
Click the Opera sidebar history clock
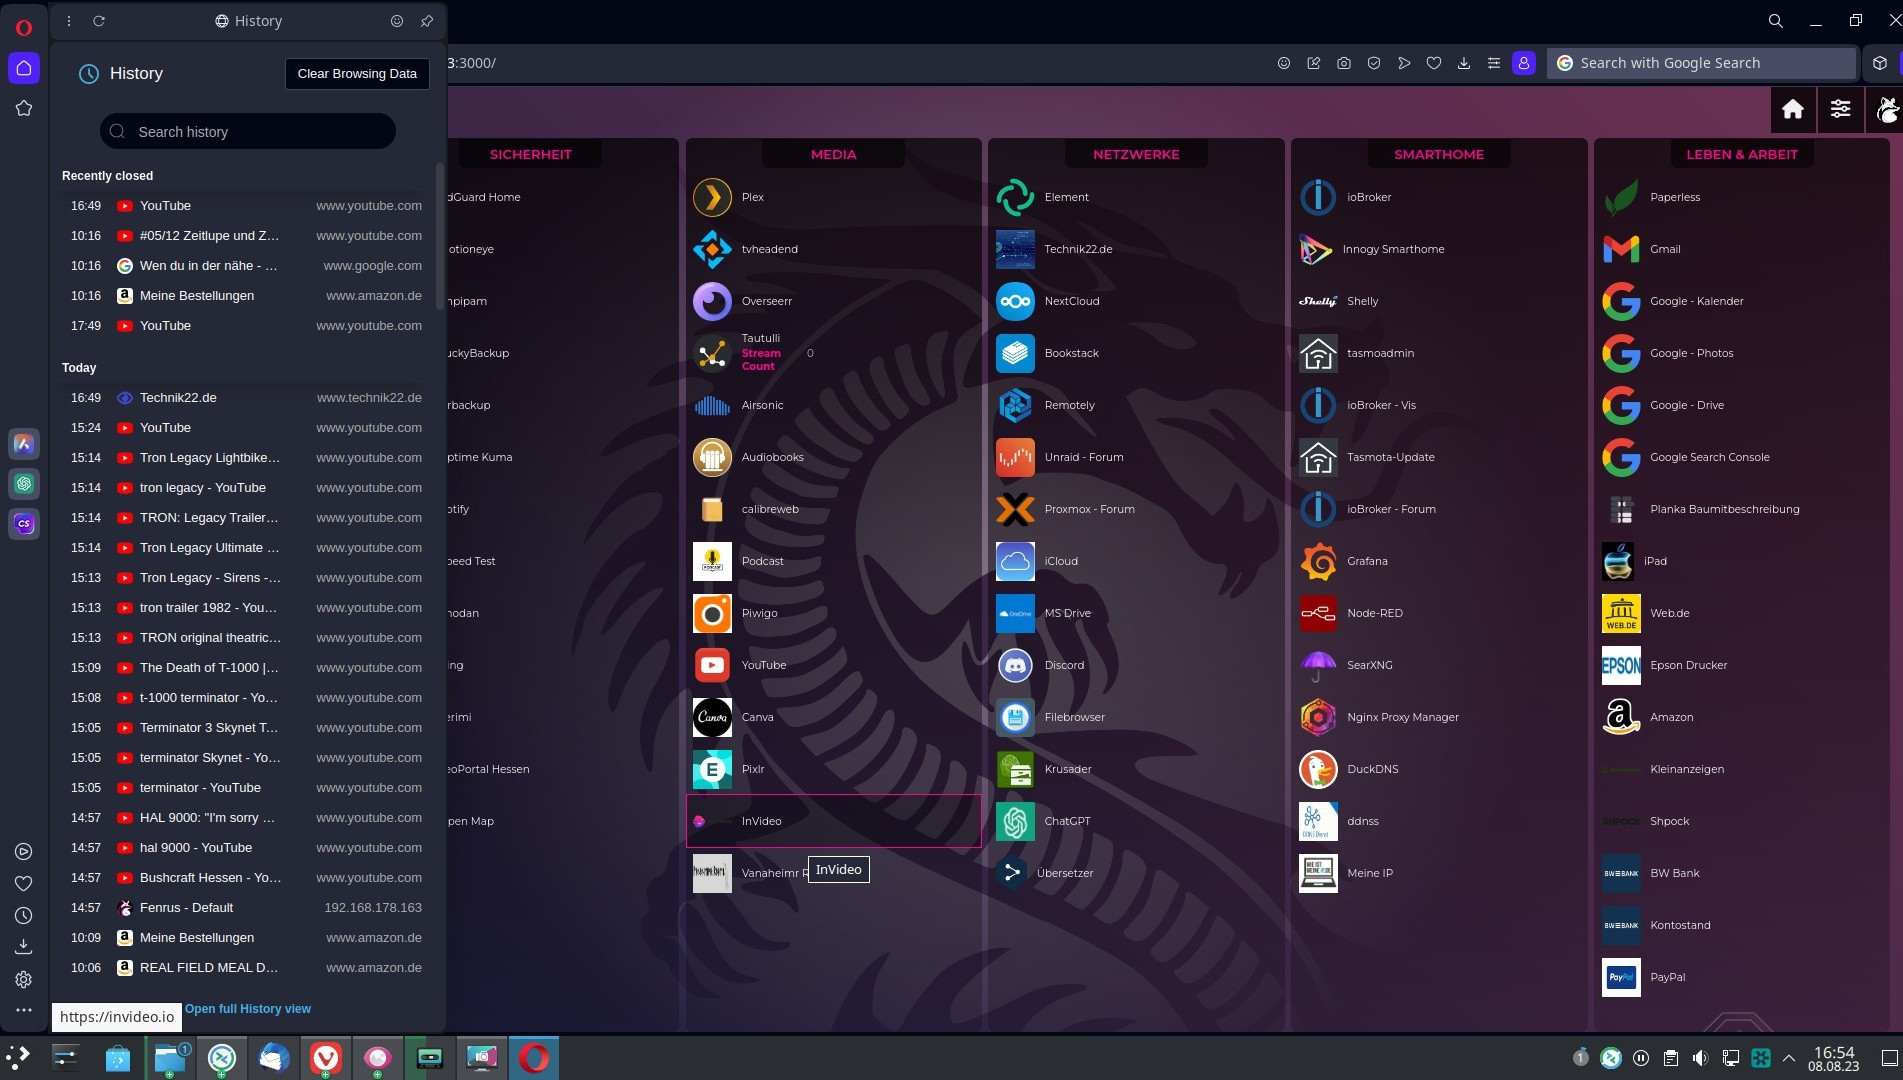tap(24, 915)
